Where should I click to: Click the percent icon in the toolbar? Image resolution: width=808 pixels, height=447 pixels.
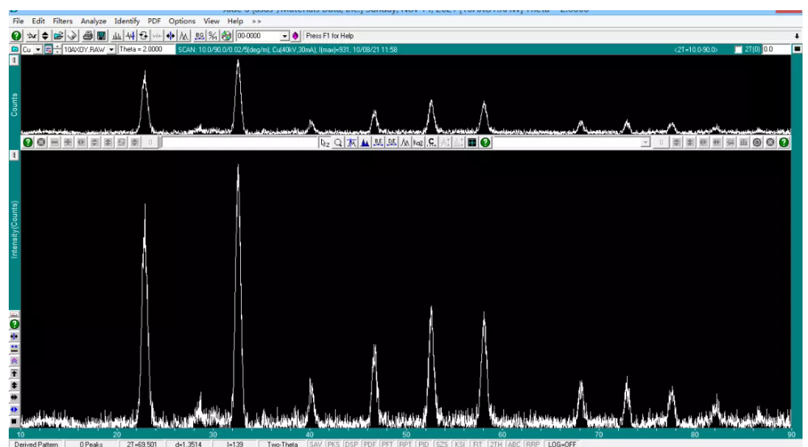213,36
